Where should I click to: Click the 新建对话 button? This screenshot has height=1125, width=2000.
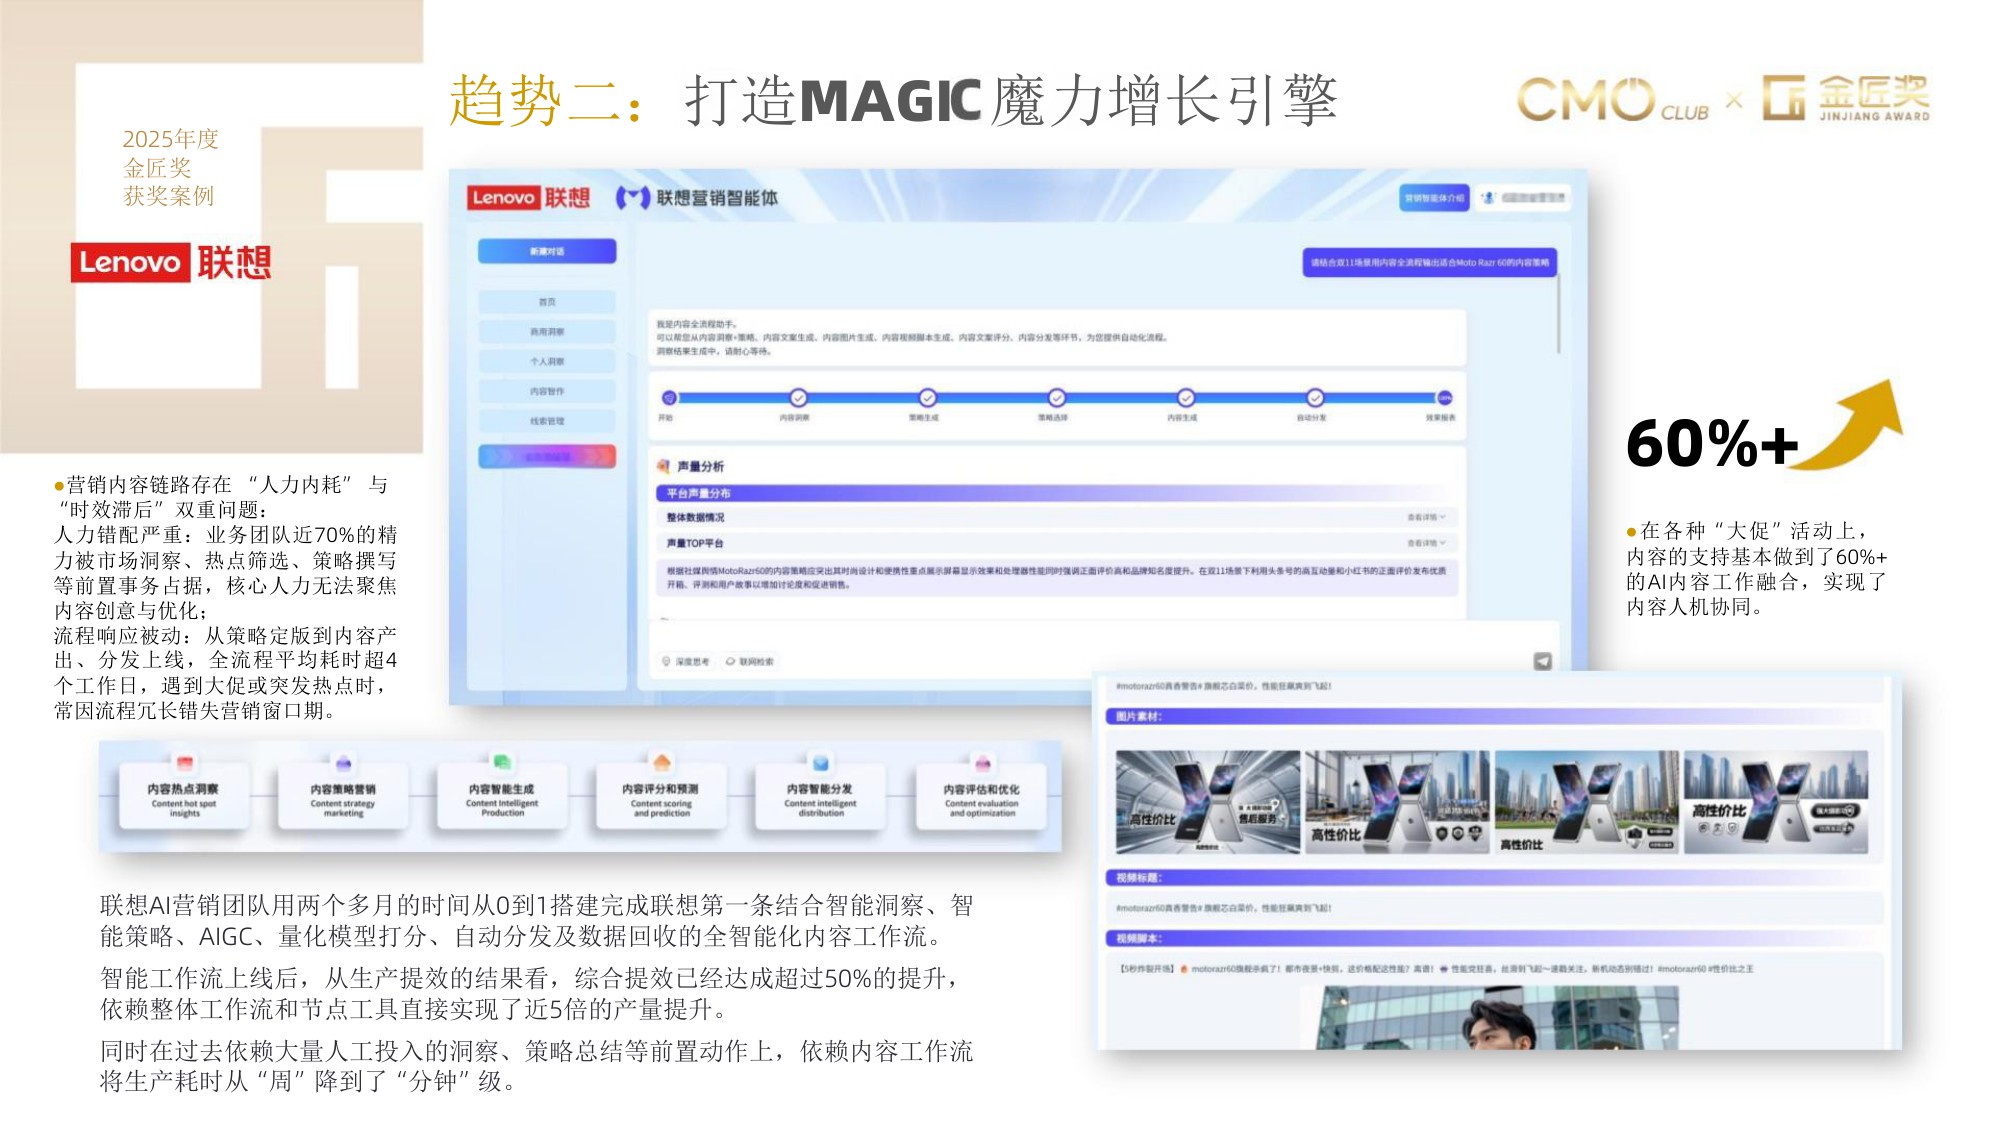pyautogui.click(x=547, y=252)
